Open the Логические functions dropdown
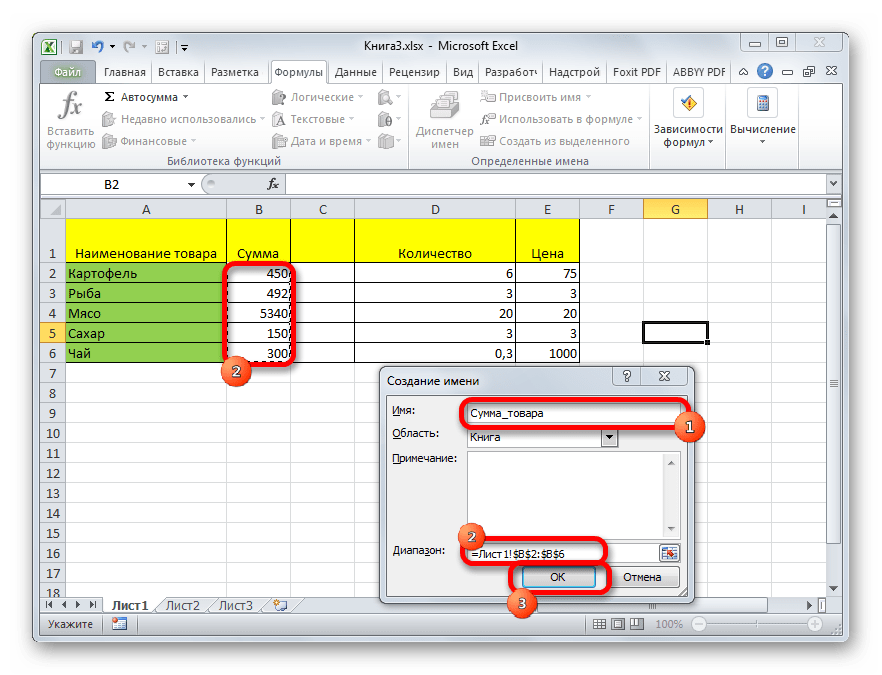Viewport: 882px width, 675px height. [x=362, y=98]
